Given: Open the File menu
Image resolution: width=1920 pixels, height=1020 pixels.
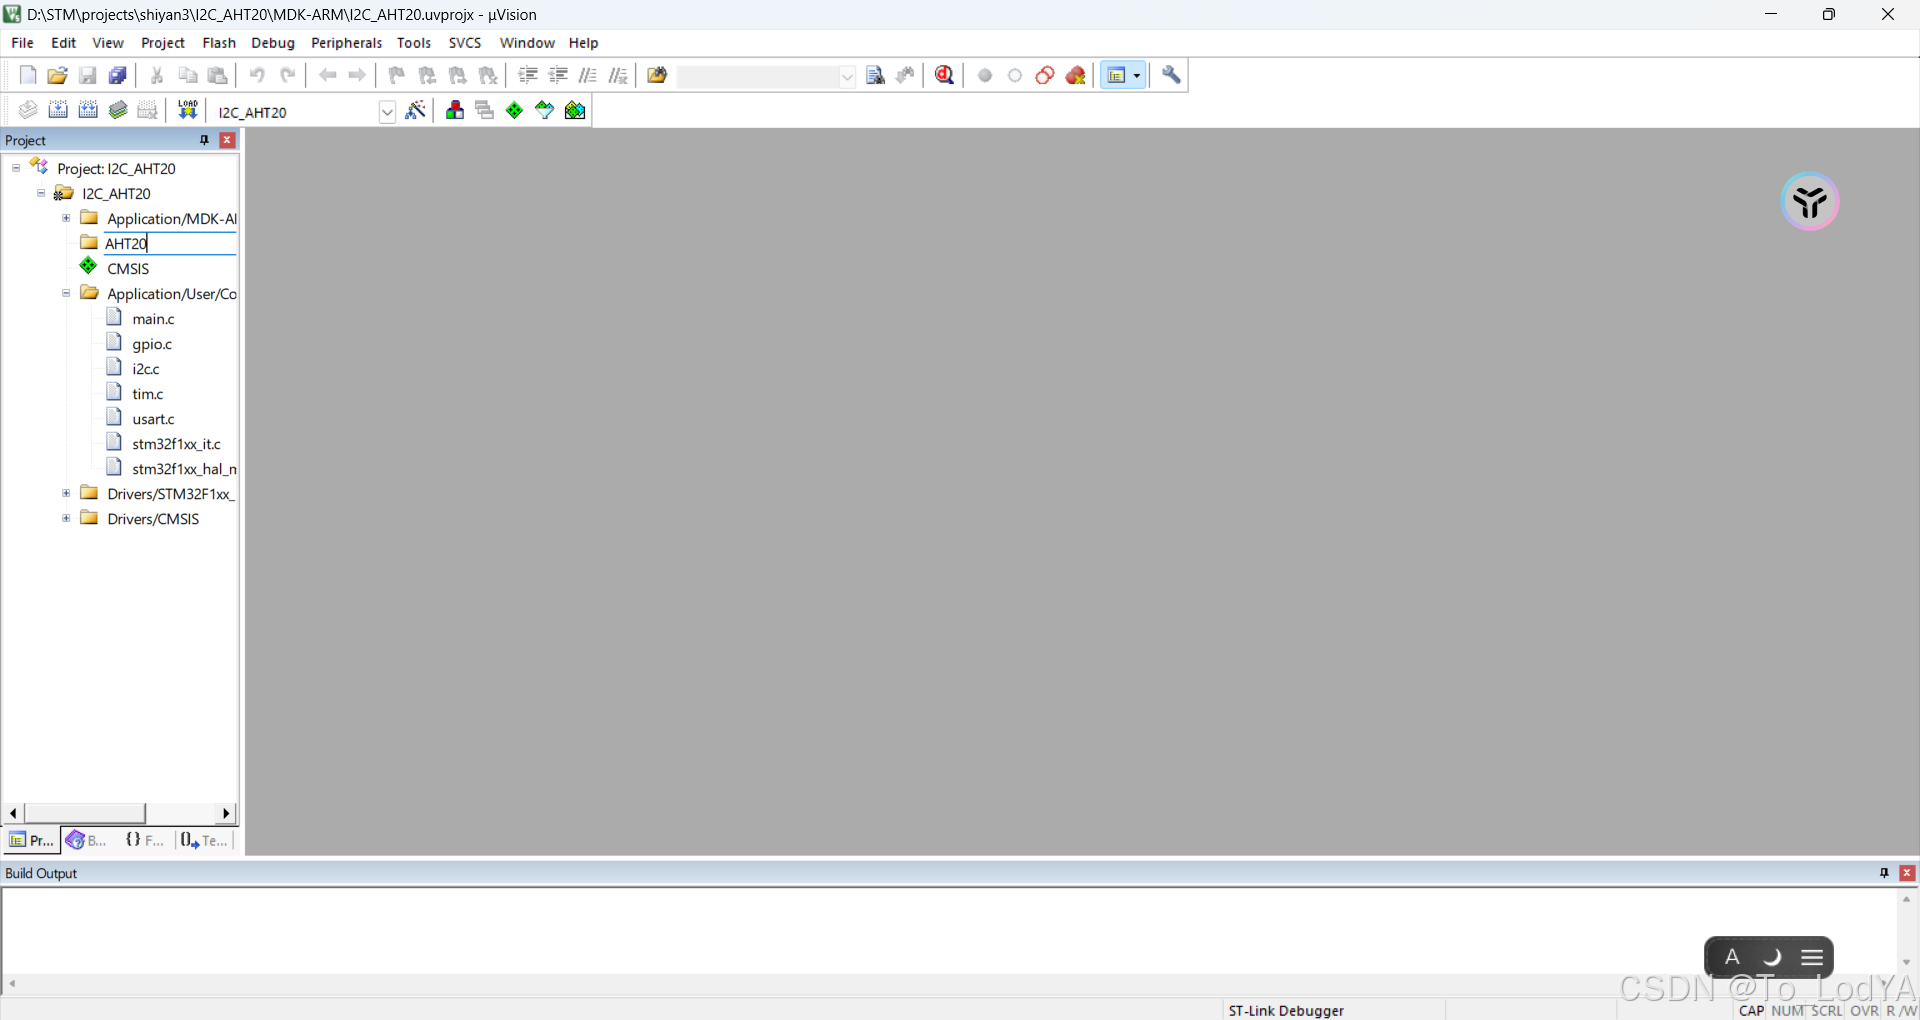Looking at the screenshot, I should [x=22, y=43].
